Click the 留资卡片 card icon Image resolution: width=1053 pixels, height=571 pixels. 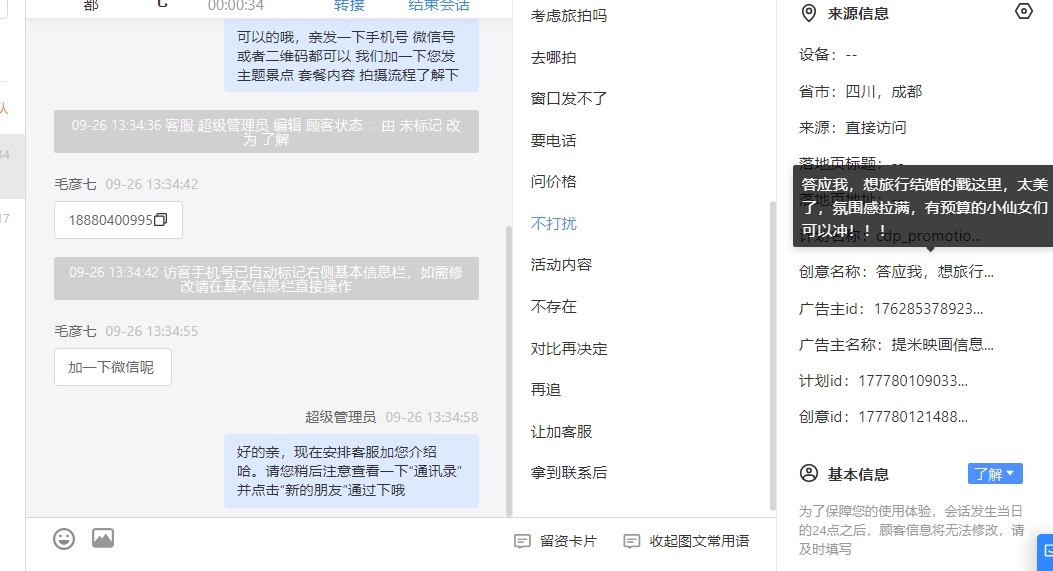click(x=522, y=541)
